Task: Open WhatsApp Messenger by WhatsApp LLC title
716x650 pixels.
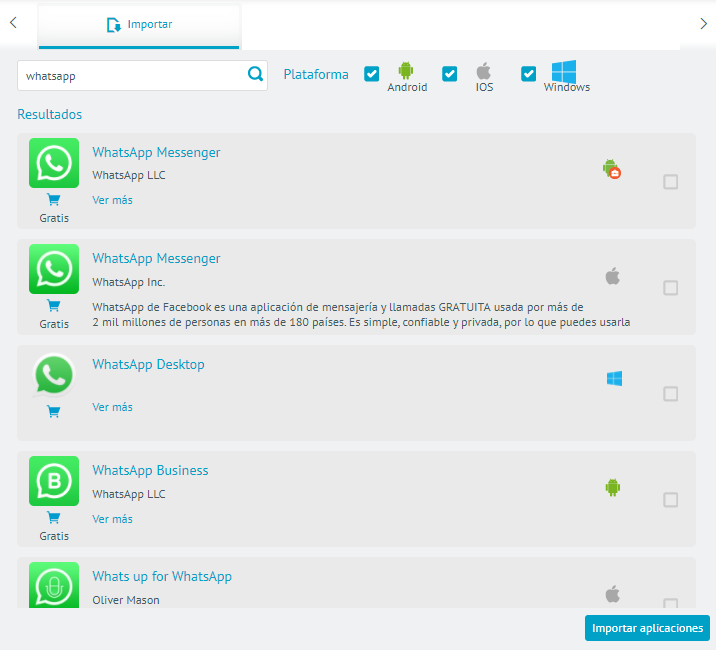Action: pos(156,152)
